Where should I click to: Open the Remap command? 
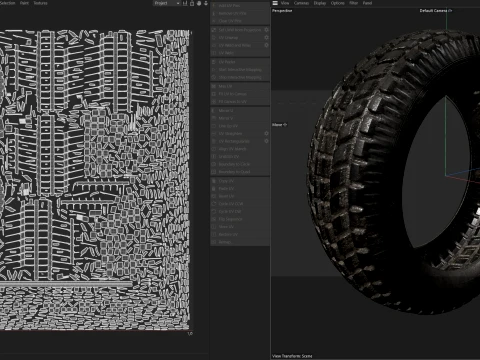click(240, 242)
